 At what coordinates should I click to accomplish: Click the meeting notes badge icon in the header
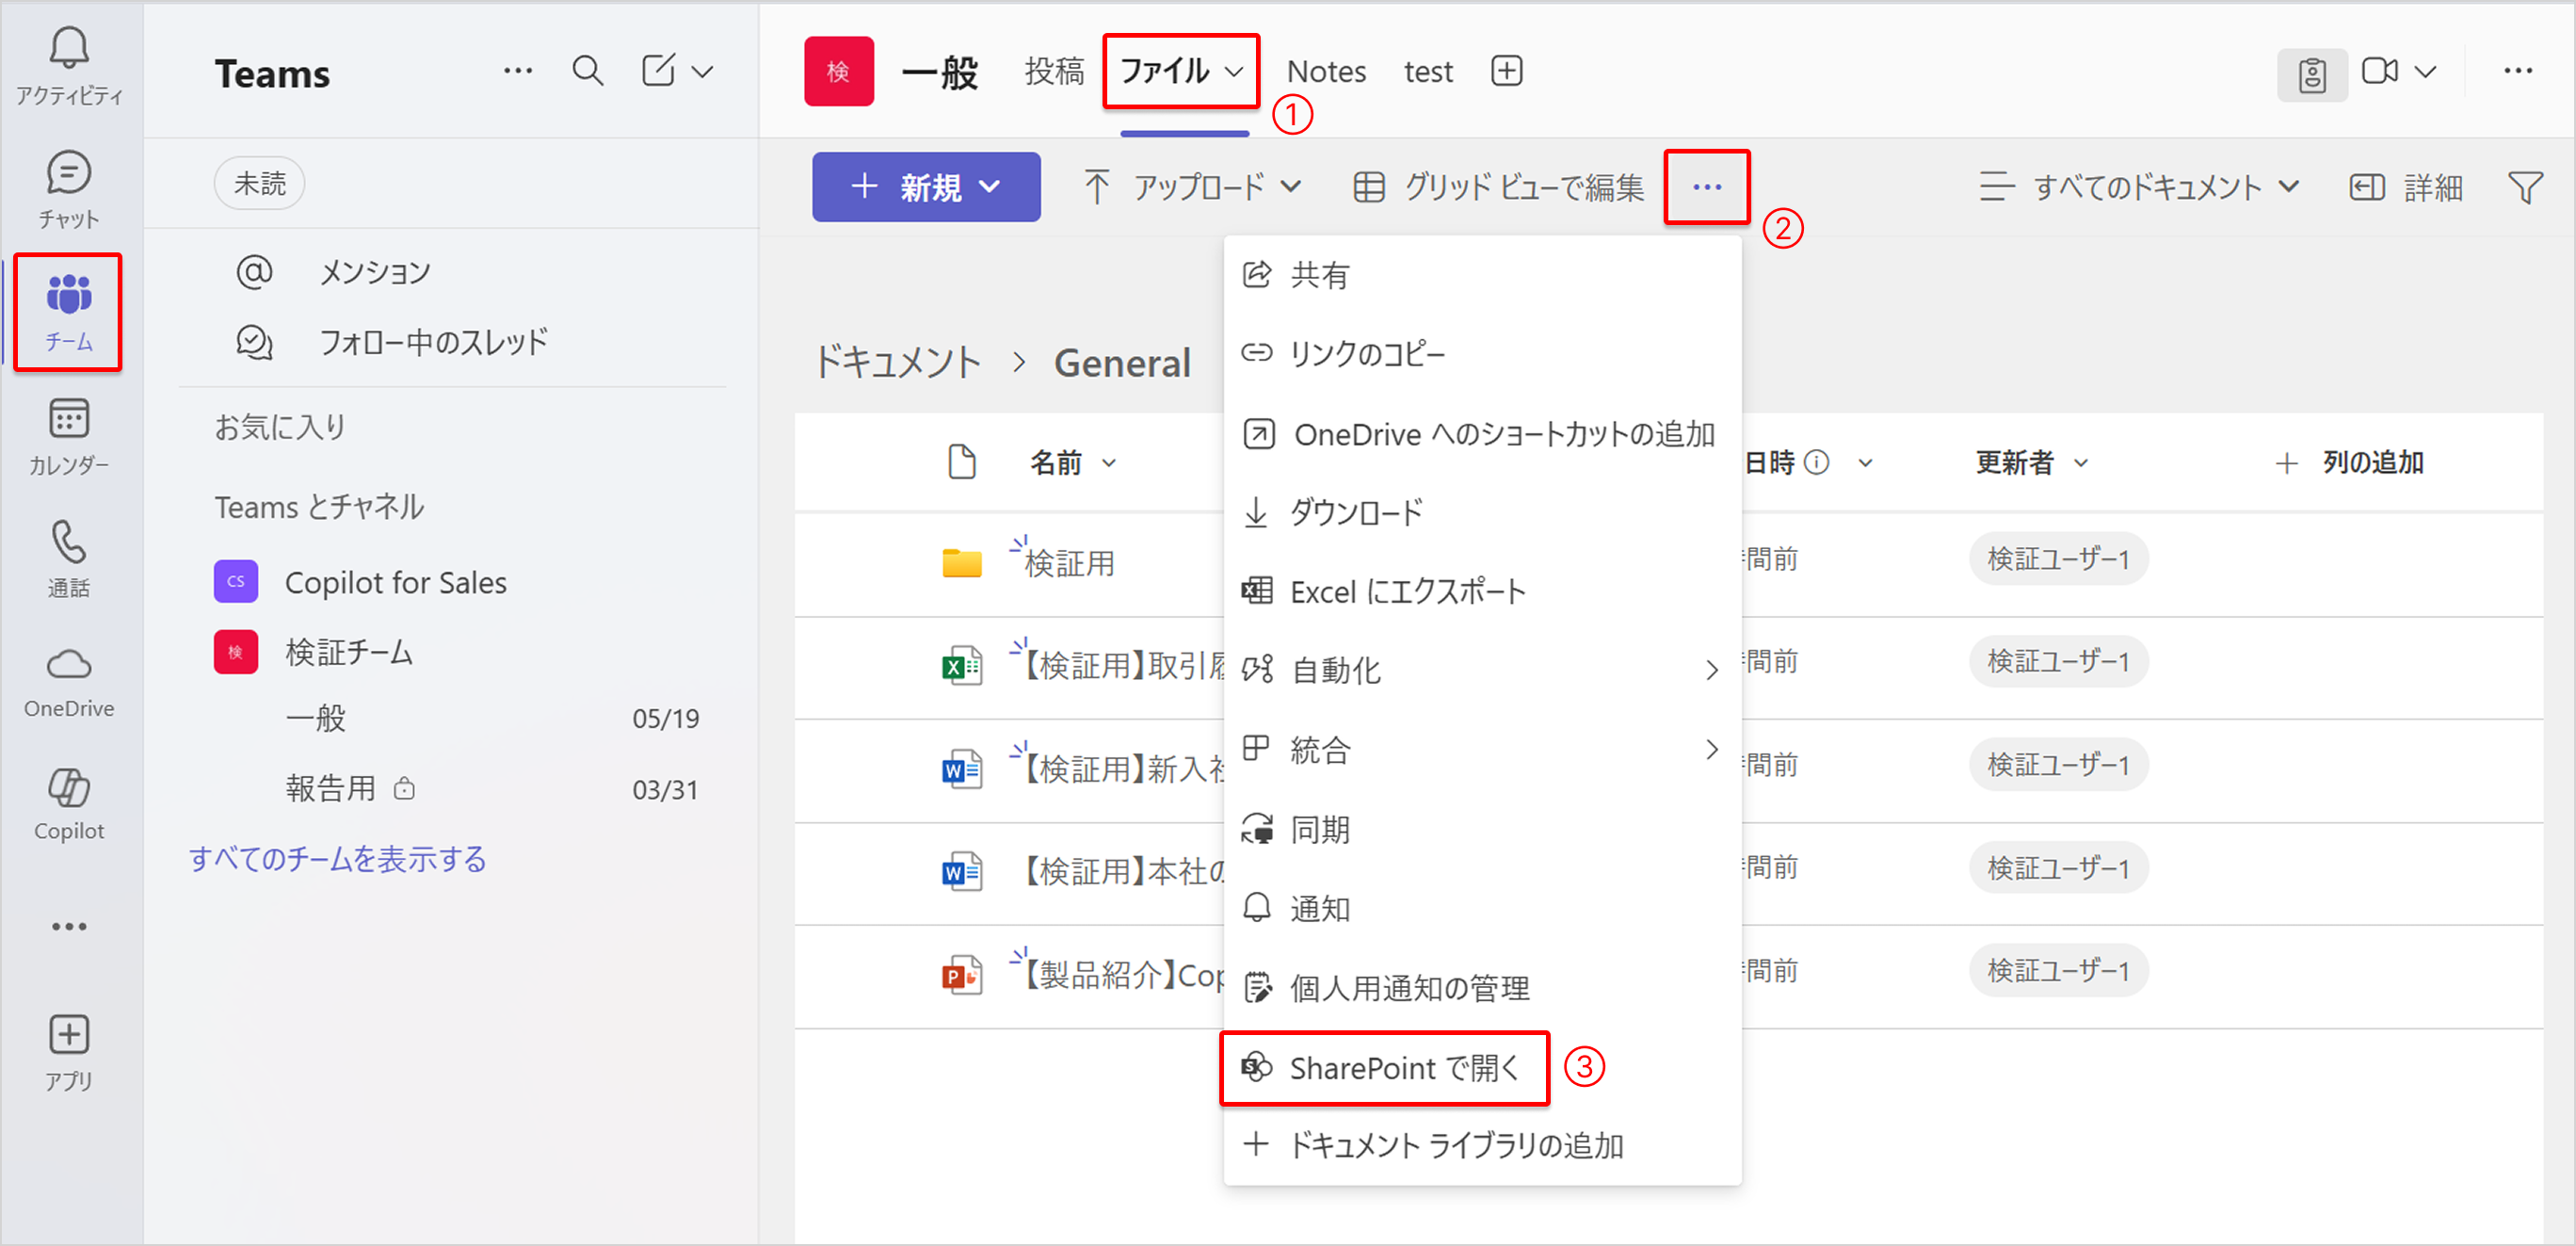2312,74
